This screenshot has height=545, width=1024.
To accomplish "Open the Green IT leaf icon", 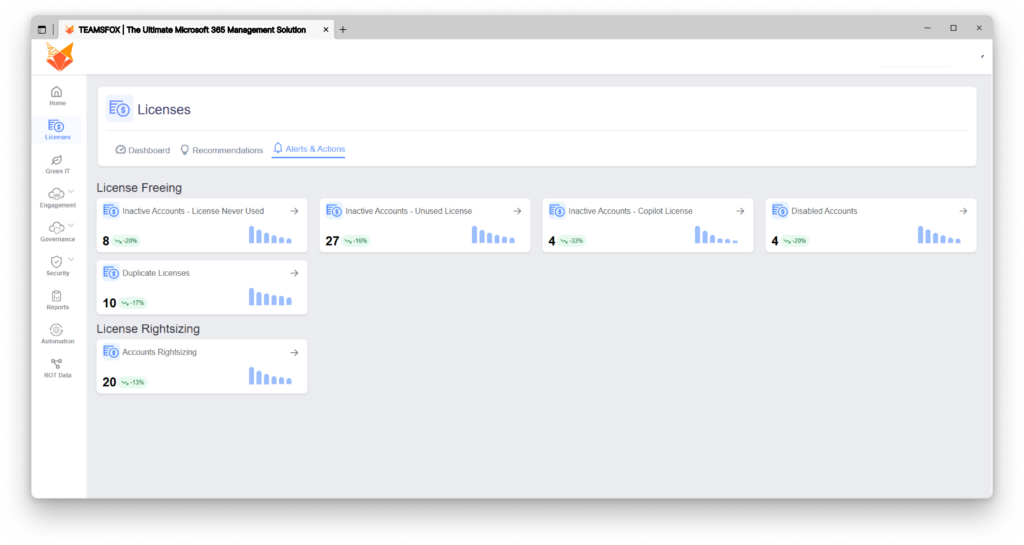I will [x=57, y=160].
